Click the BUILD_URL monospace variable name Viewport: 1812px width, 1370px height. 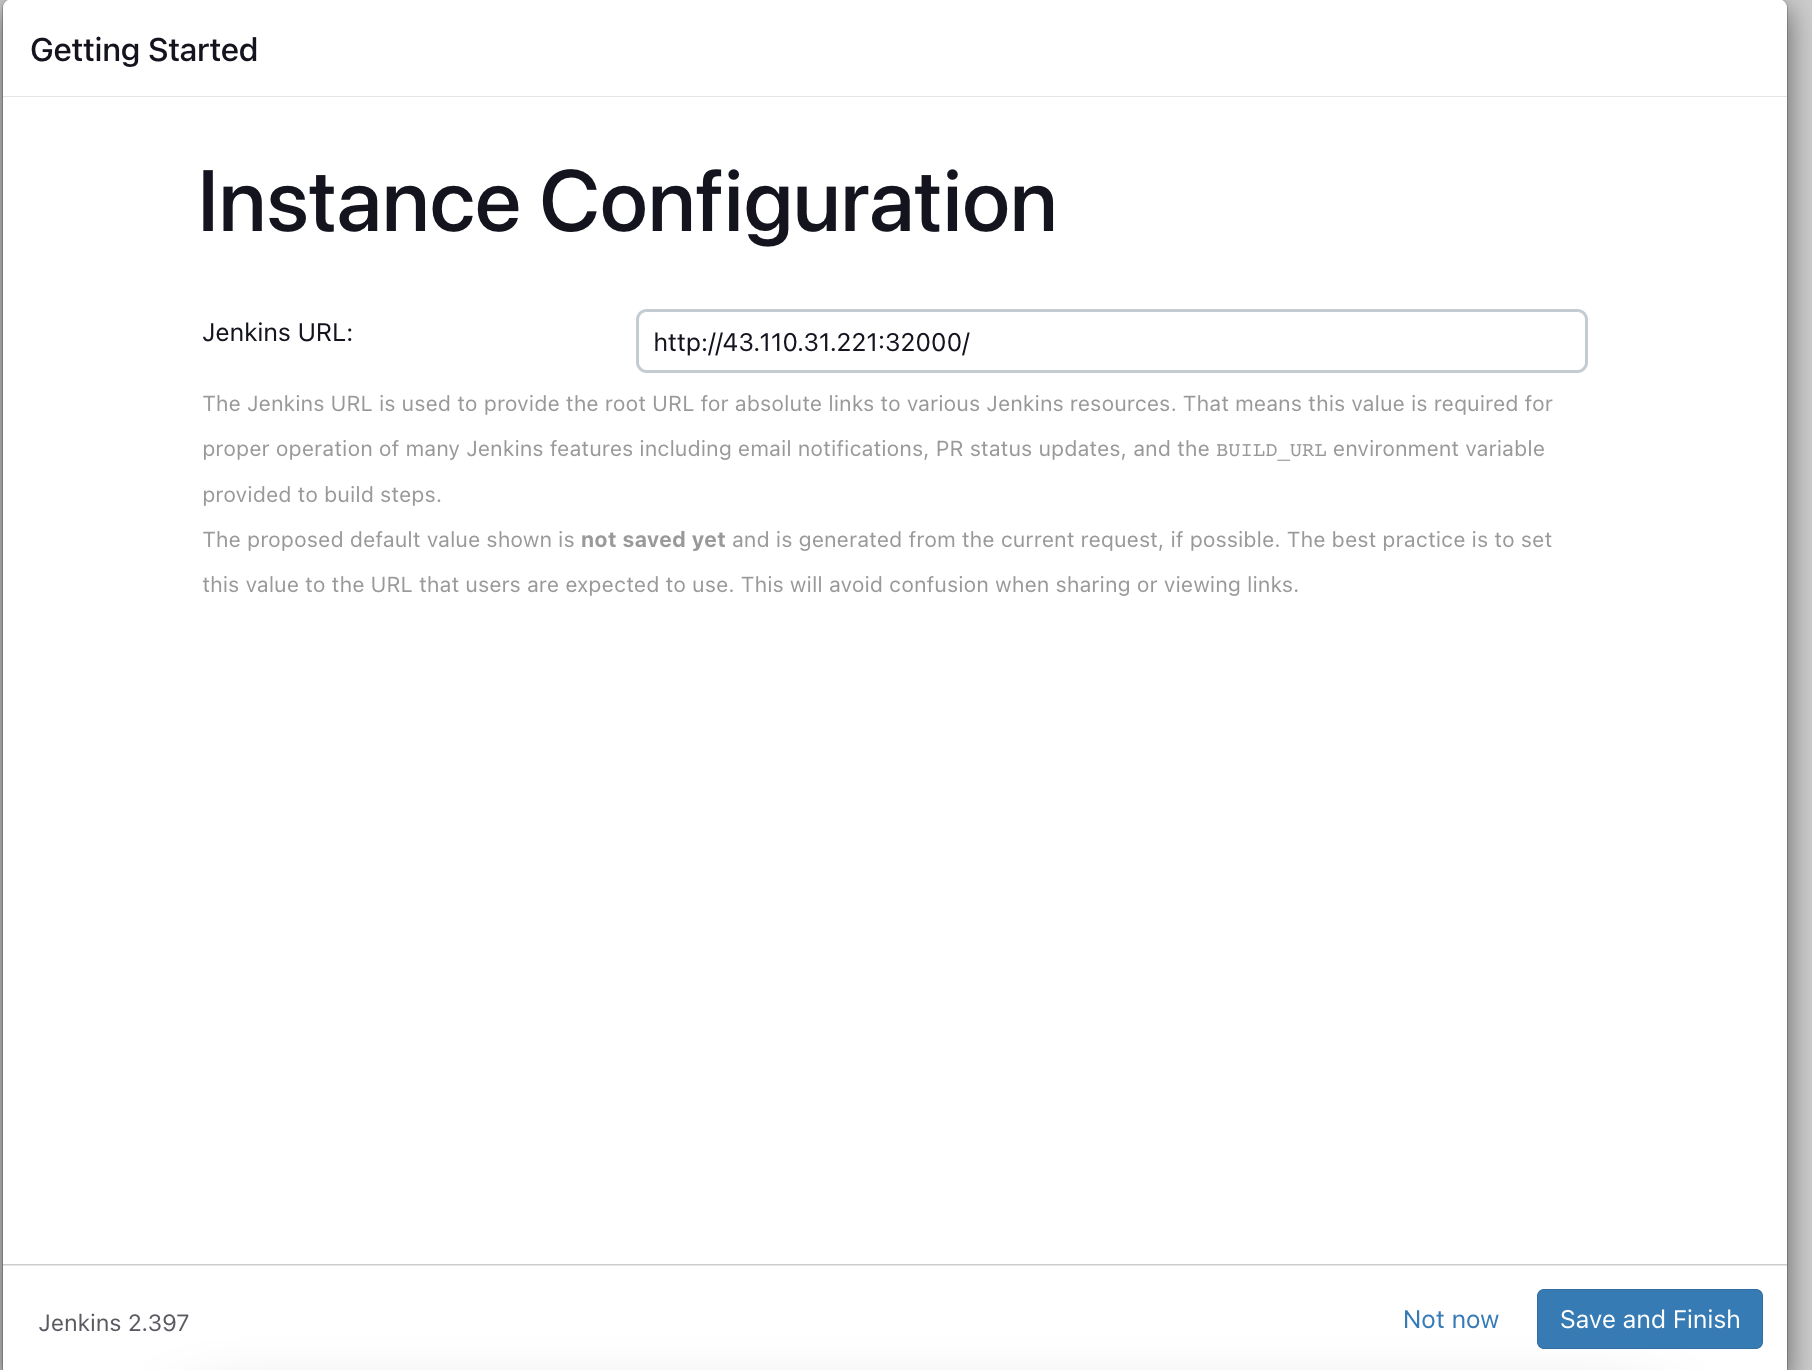pos(1270,450)
